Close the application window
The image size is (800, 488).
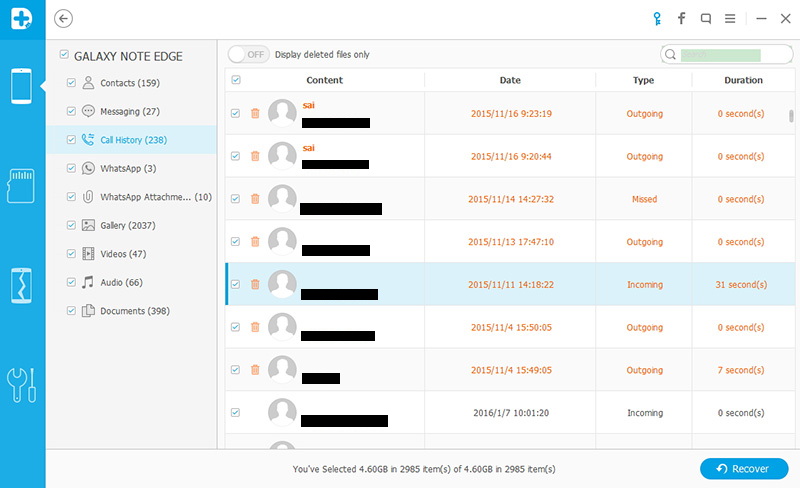coord(786,19)
